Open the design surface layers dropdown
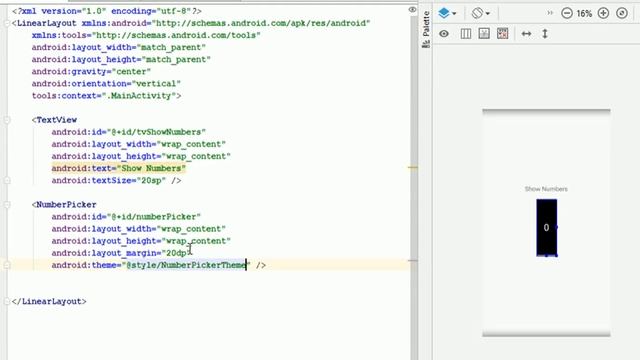640x360 pixels. point(447,13)
